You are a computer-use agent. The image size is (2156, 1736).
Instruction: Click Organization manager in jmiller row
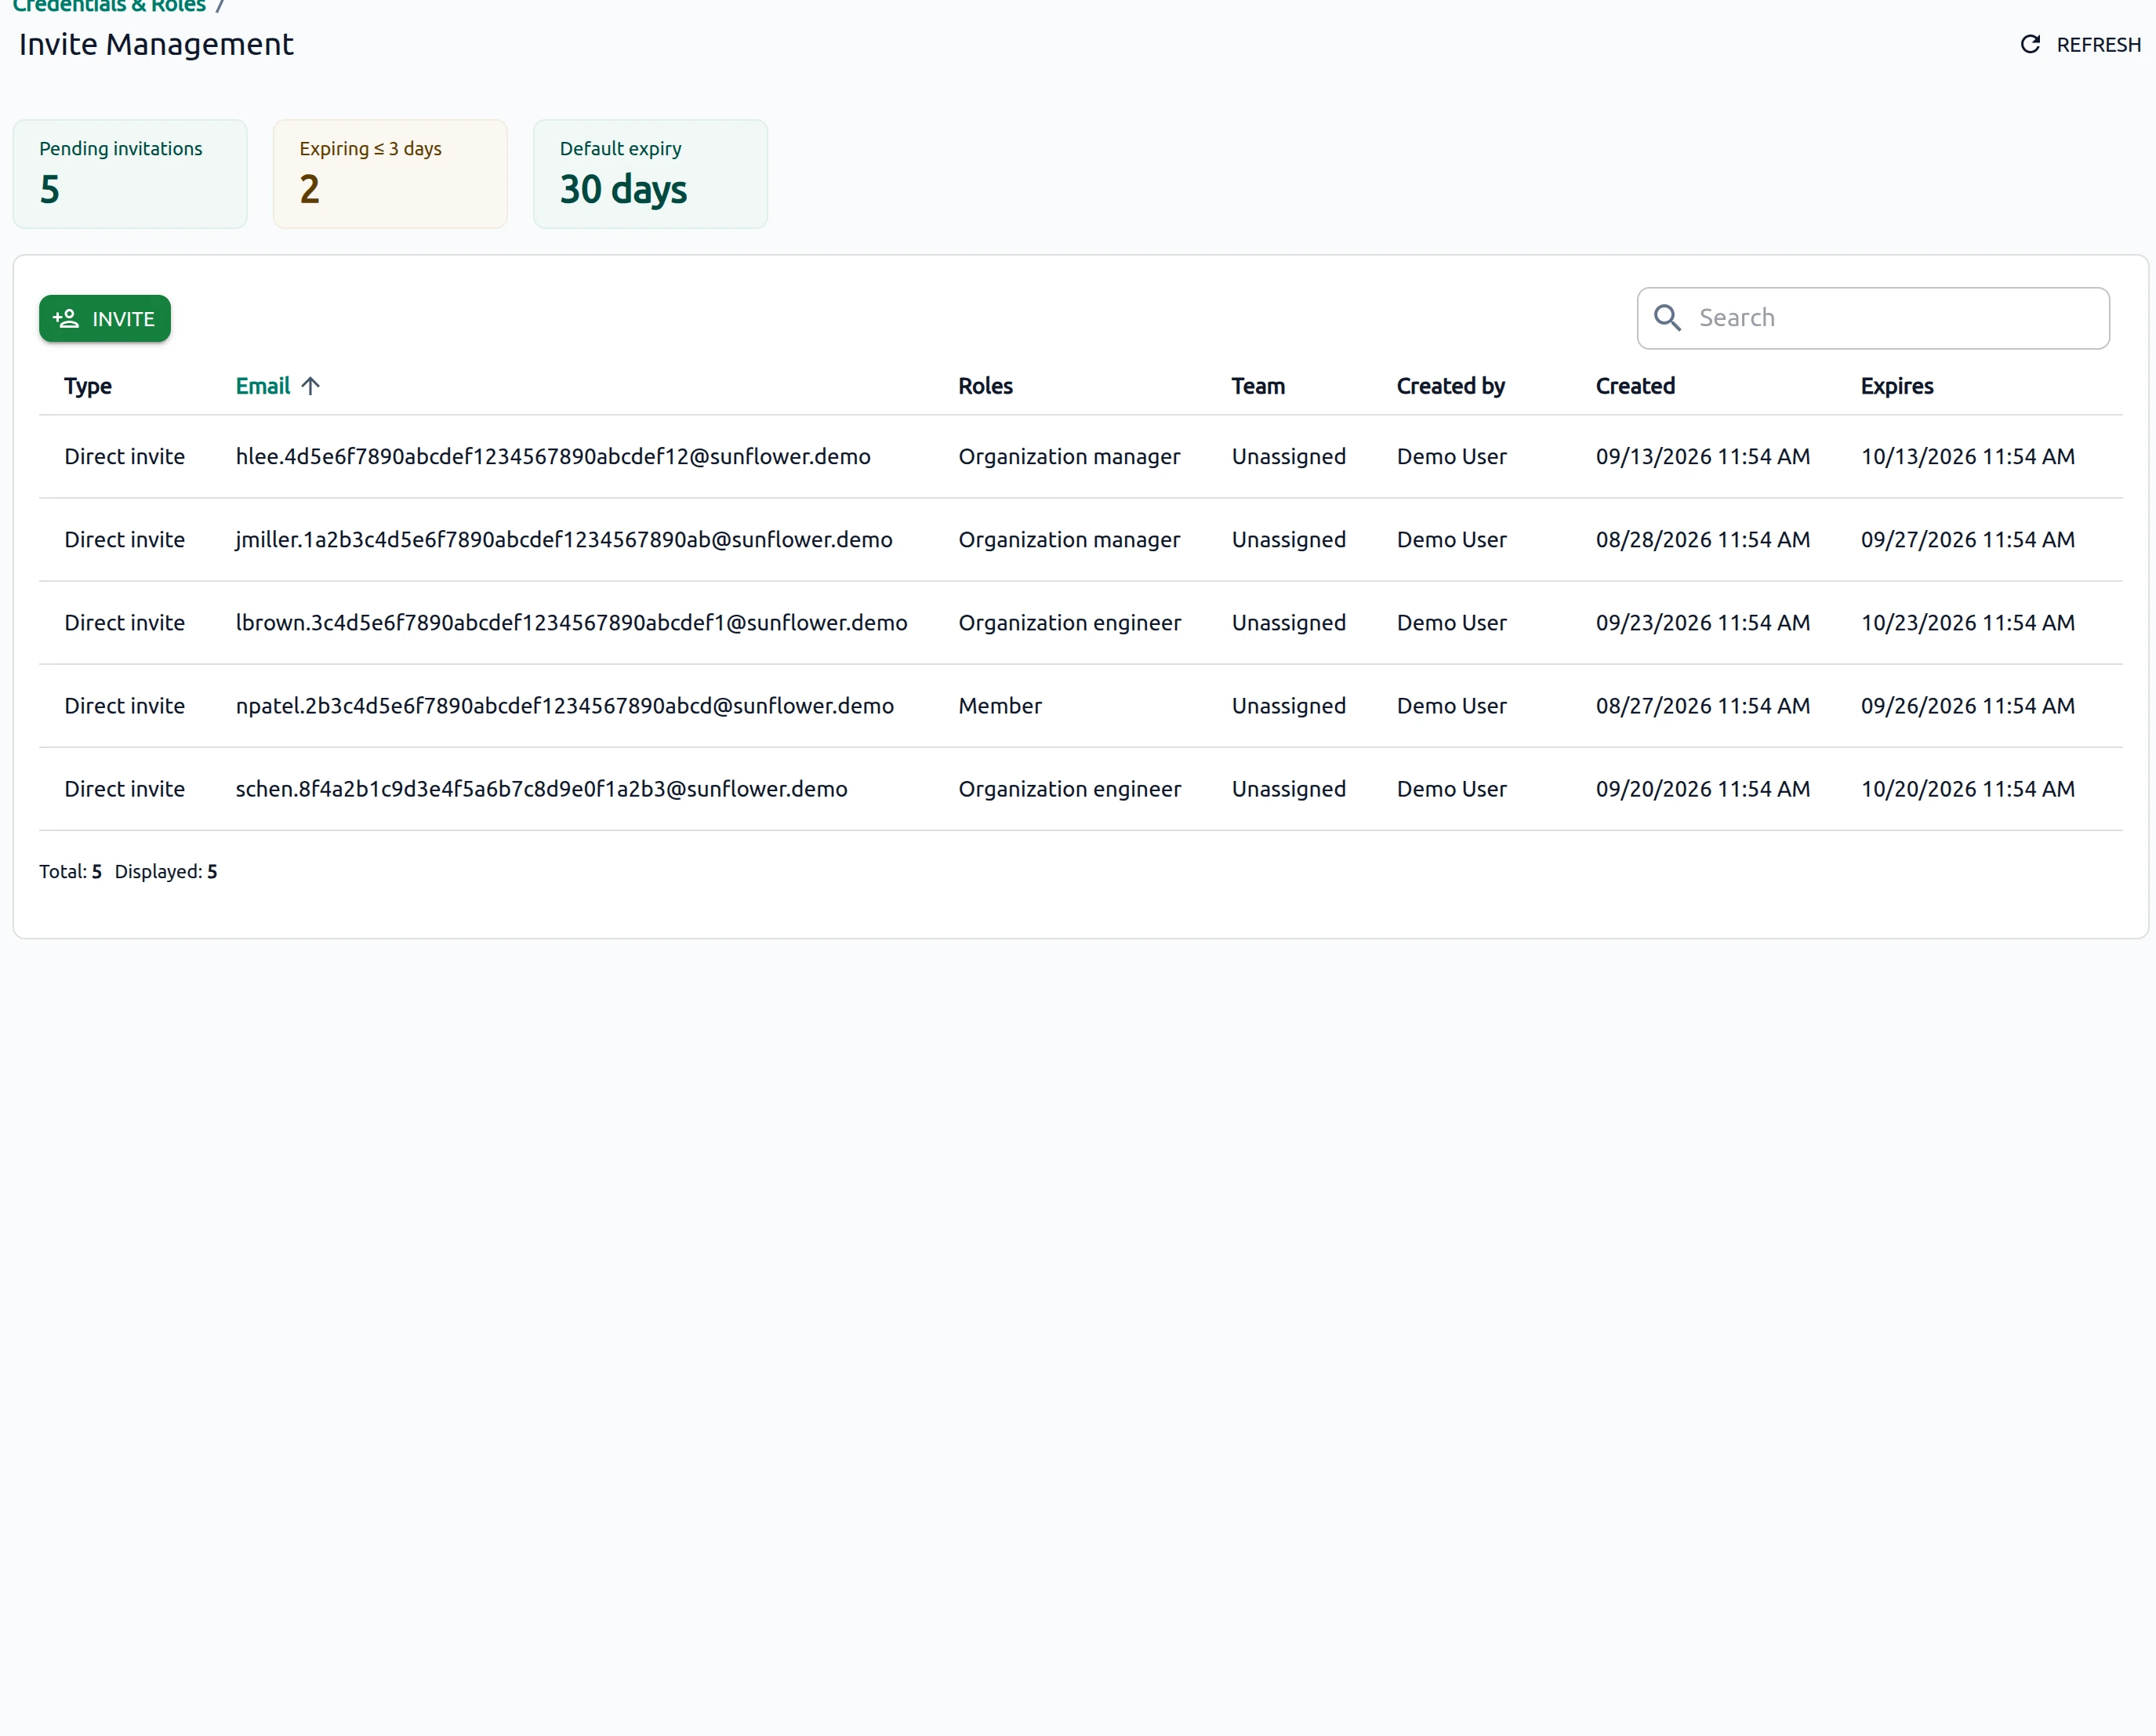1069,540
